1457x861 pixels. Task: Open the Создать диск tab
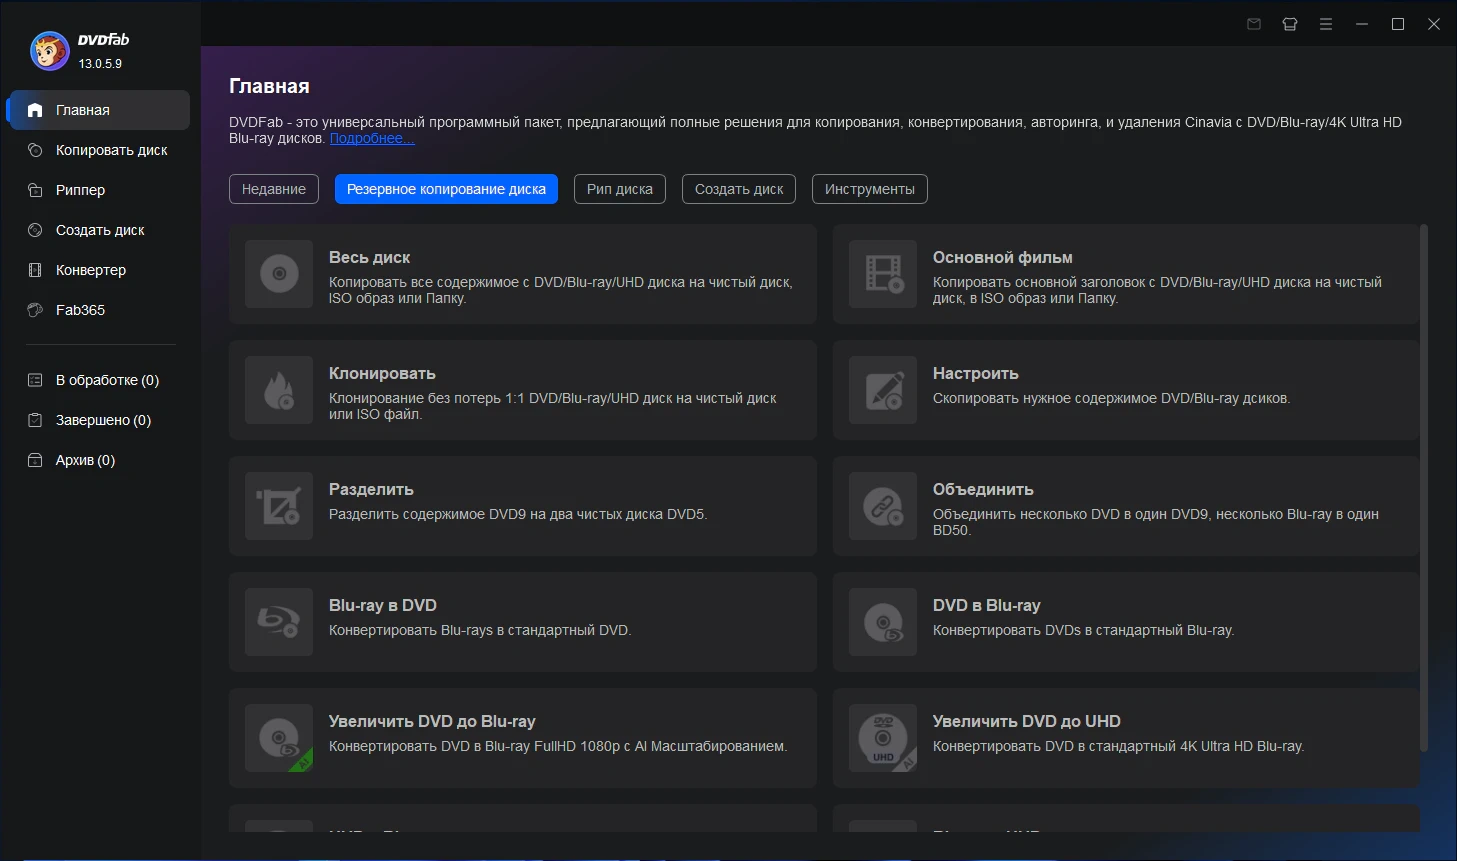739,189
